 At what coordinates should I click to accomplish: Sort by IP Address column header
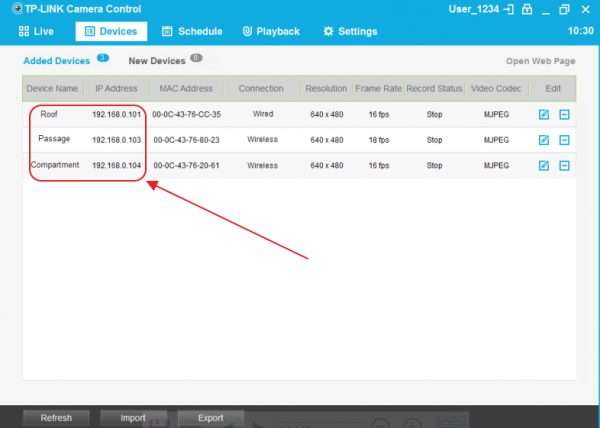116,89
